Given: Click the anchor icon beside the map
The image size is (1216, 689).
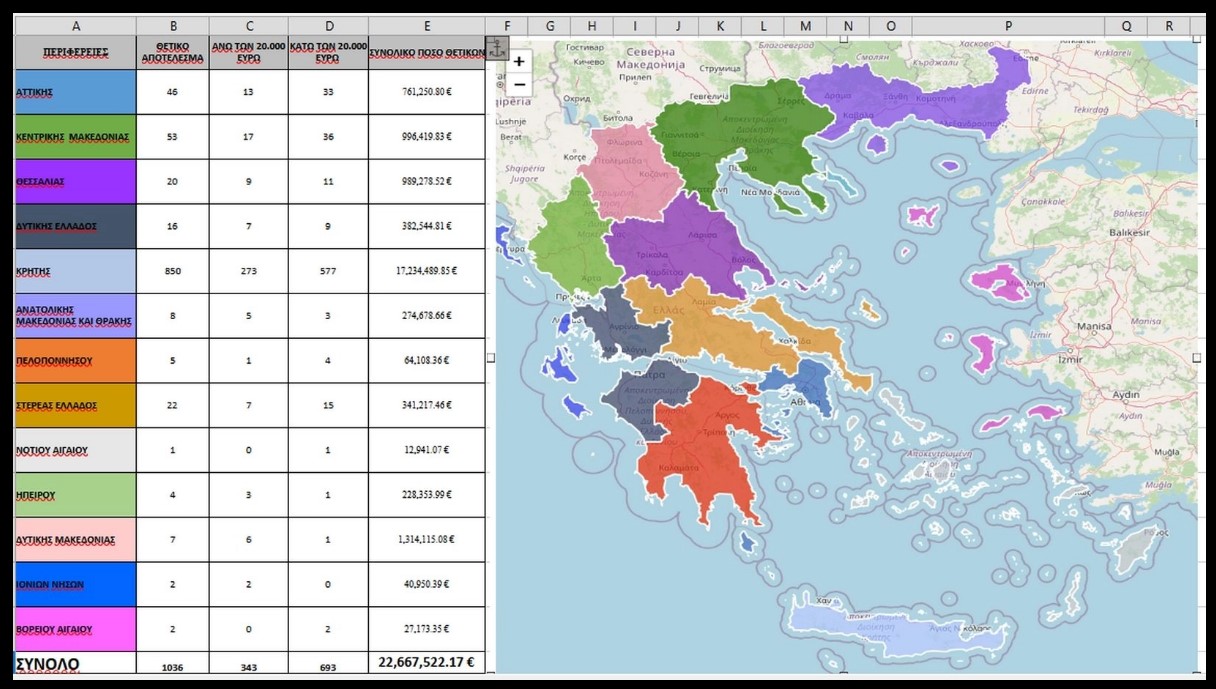Looking at the screenshot, I should pos(497,47).
